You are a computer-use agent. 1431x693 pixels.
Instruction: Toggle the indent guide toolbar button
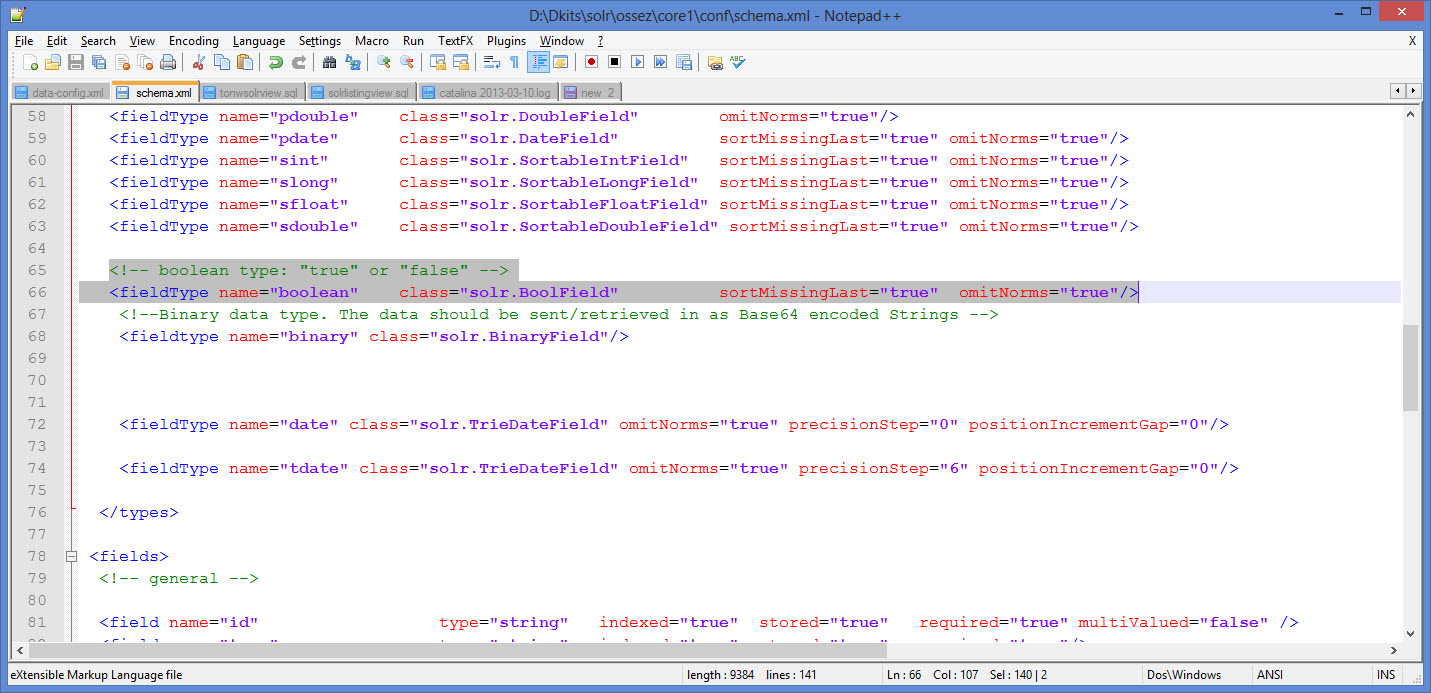[x=538, y=62]
